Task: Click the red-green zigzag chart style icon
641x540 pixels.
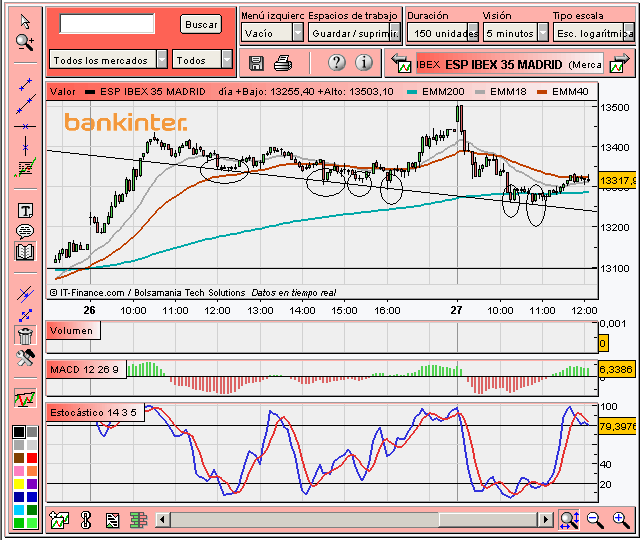Action: pos(25,398)
